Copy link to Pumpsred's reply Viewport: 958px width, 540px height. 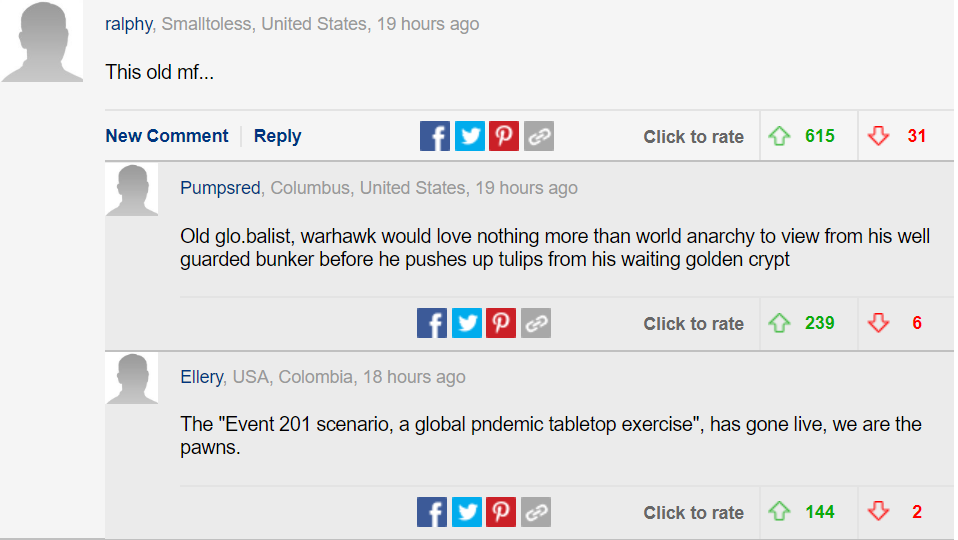click(536, 323)
